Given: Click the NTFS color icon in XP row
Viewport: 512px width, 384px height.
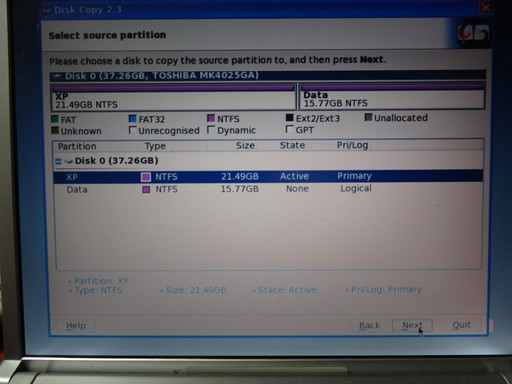Looking at the screenshot, I should tap(146, 177).
